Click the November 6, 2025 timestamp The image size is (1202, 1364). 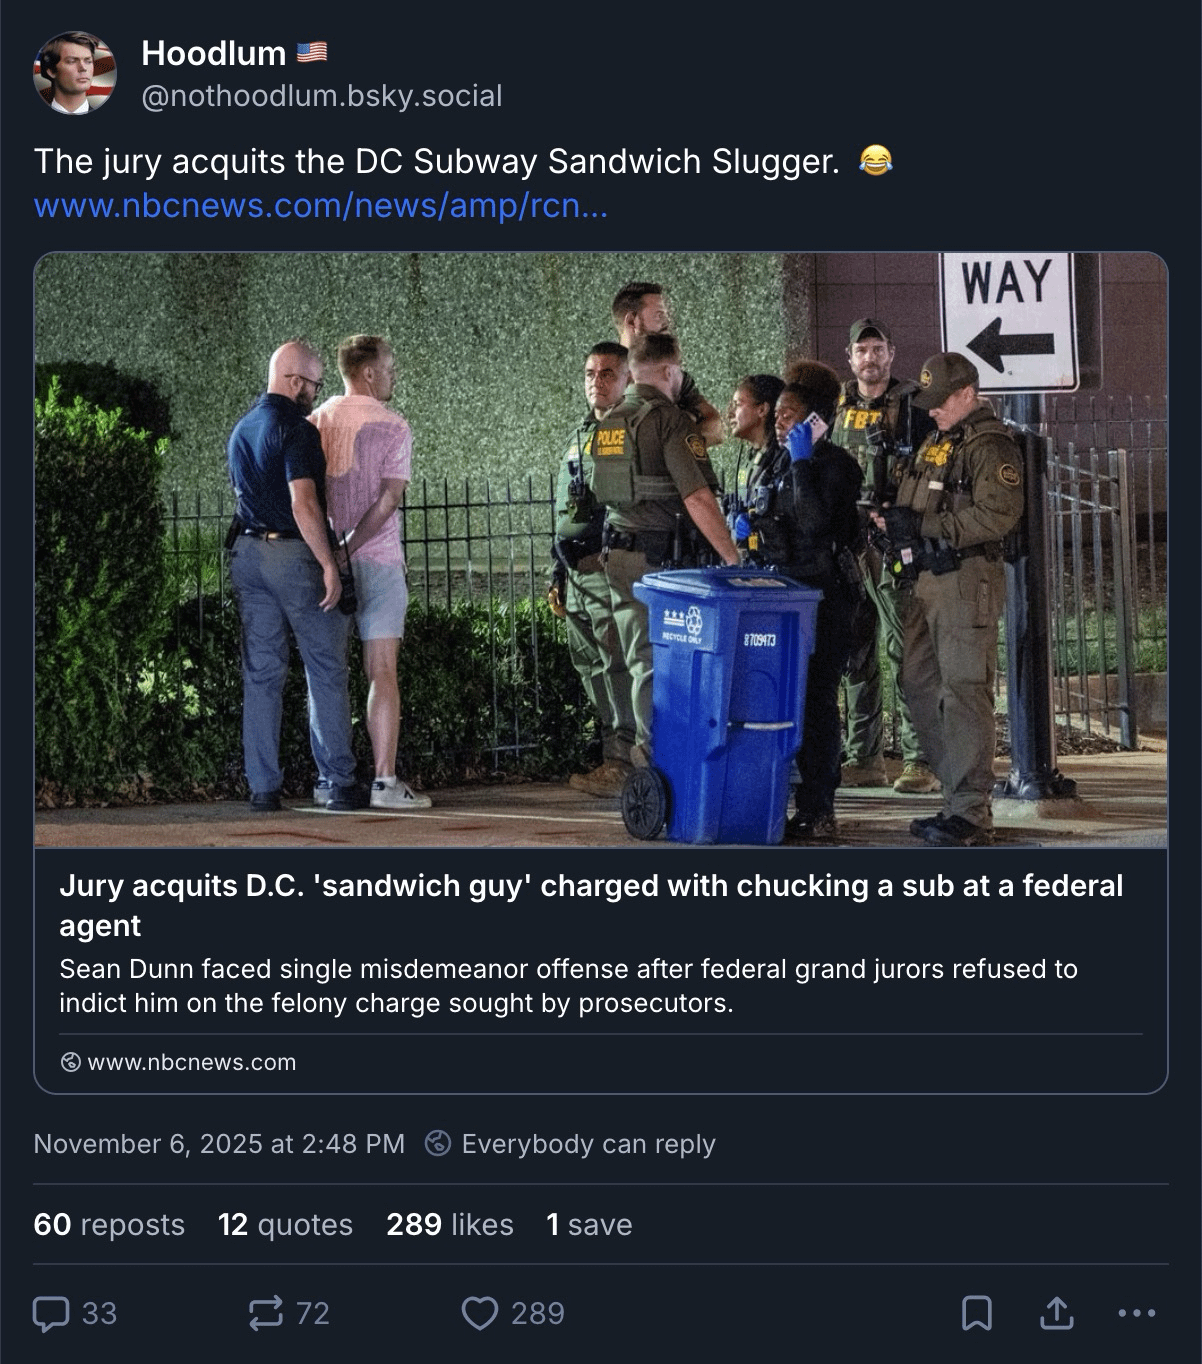tap(219, 1144)
